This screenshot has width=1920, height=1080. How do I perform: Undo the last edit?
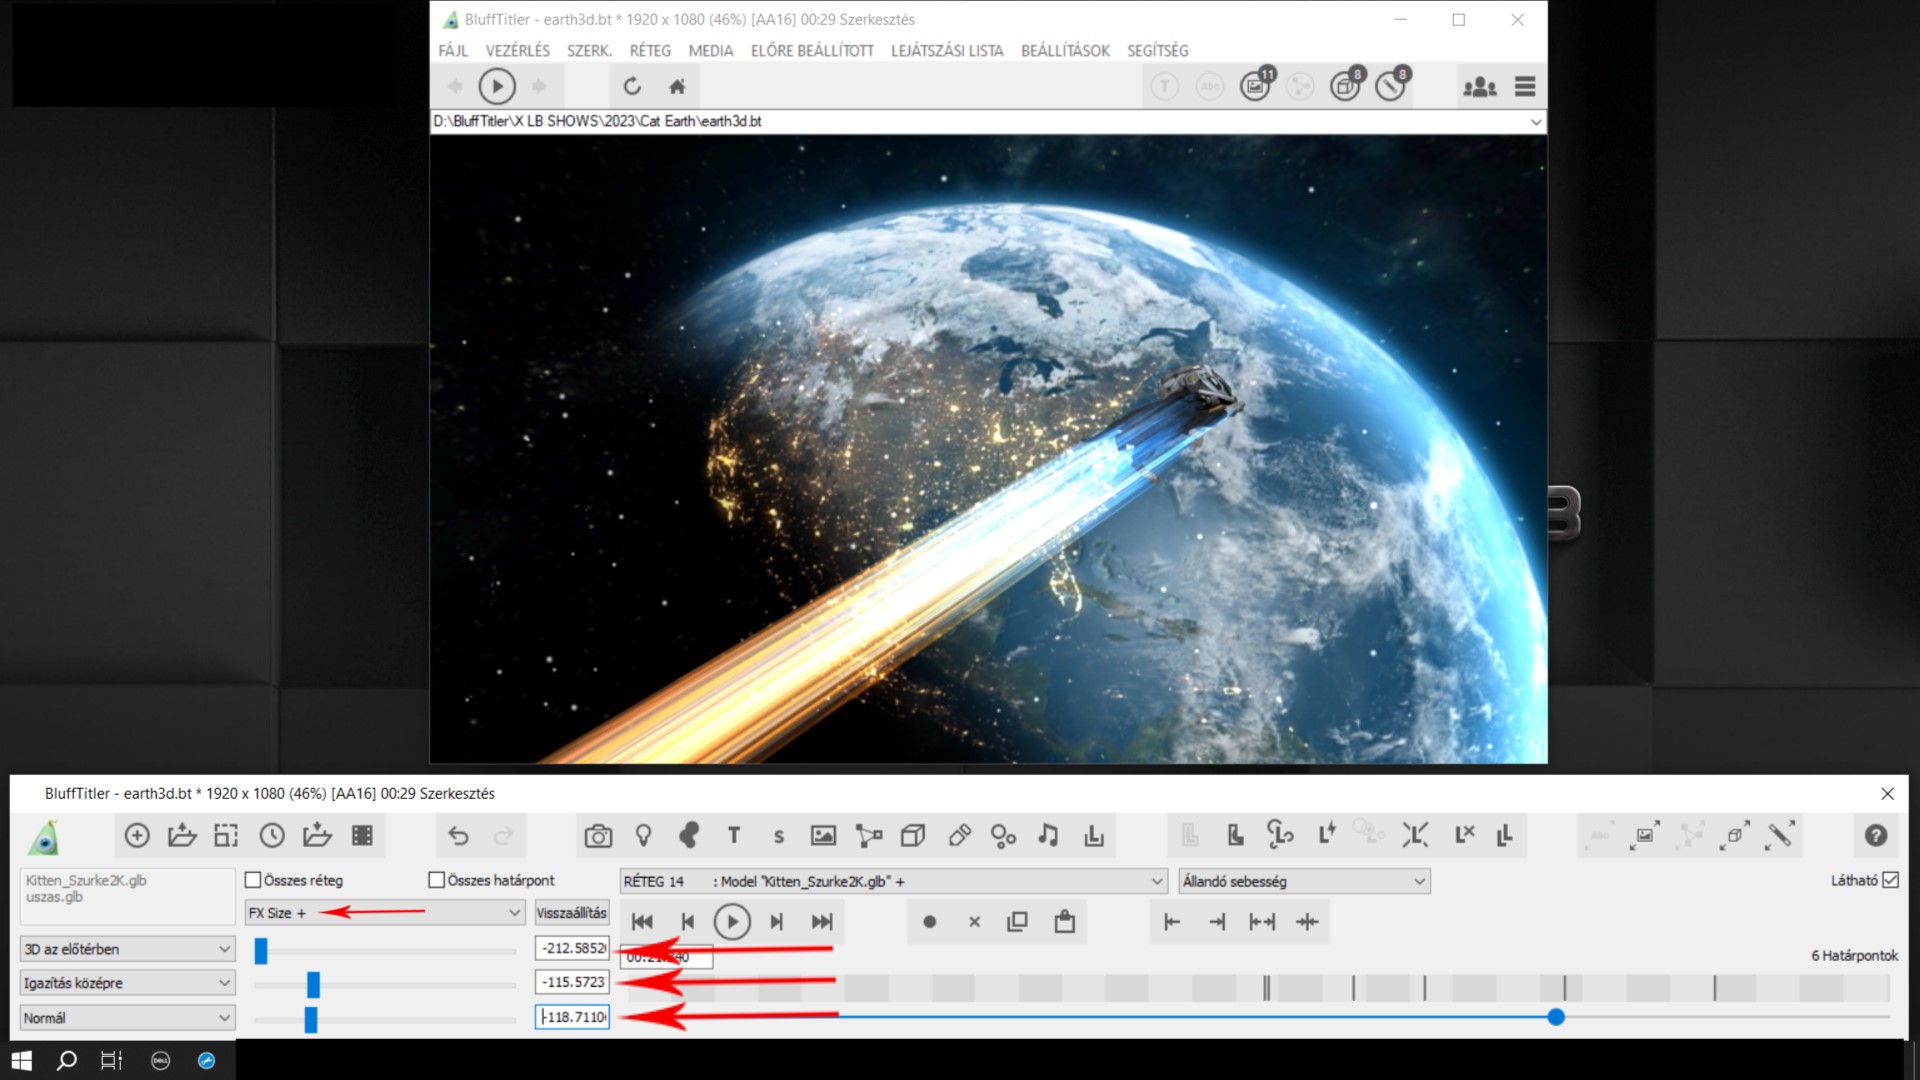(x=458, y=836)
